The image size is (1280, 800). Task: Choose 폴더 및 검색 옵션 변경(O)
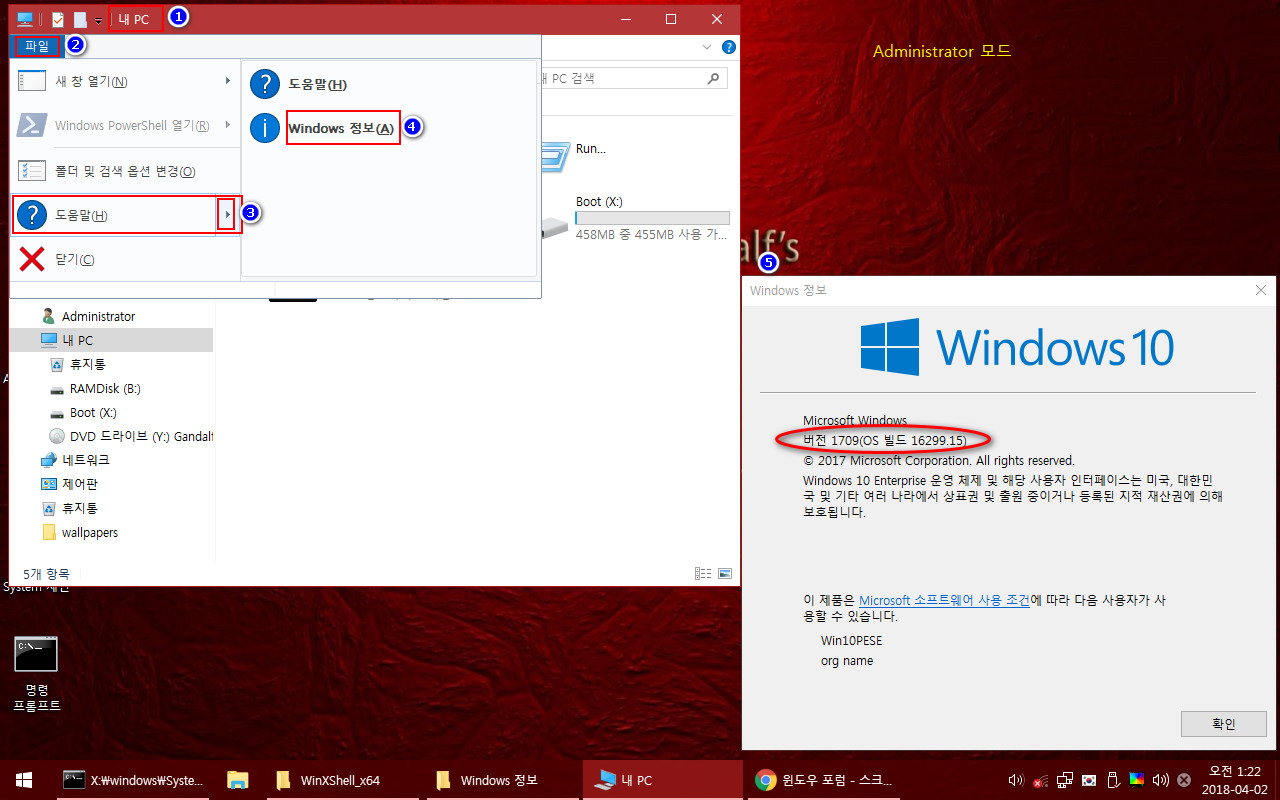point(125,171)
